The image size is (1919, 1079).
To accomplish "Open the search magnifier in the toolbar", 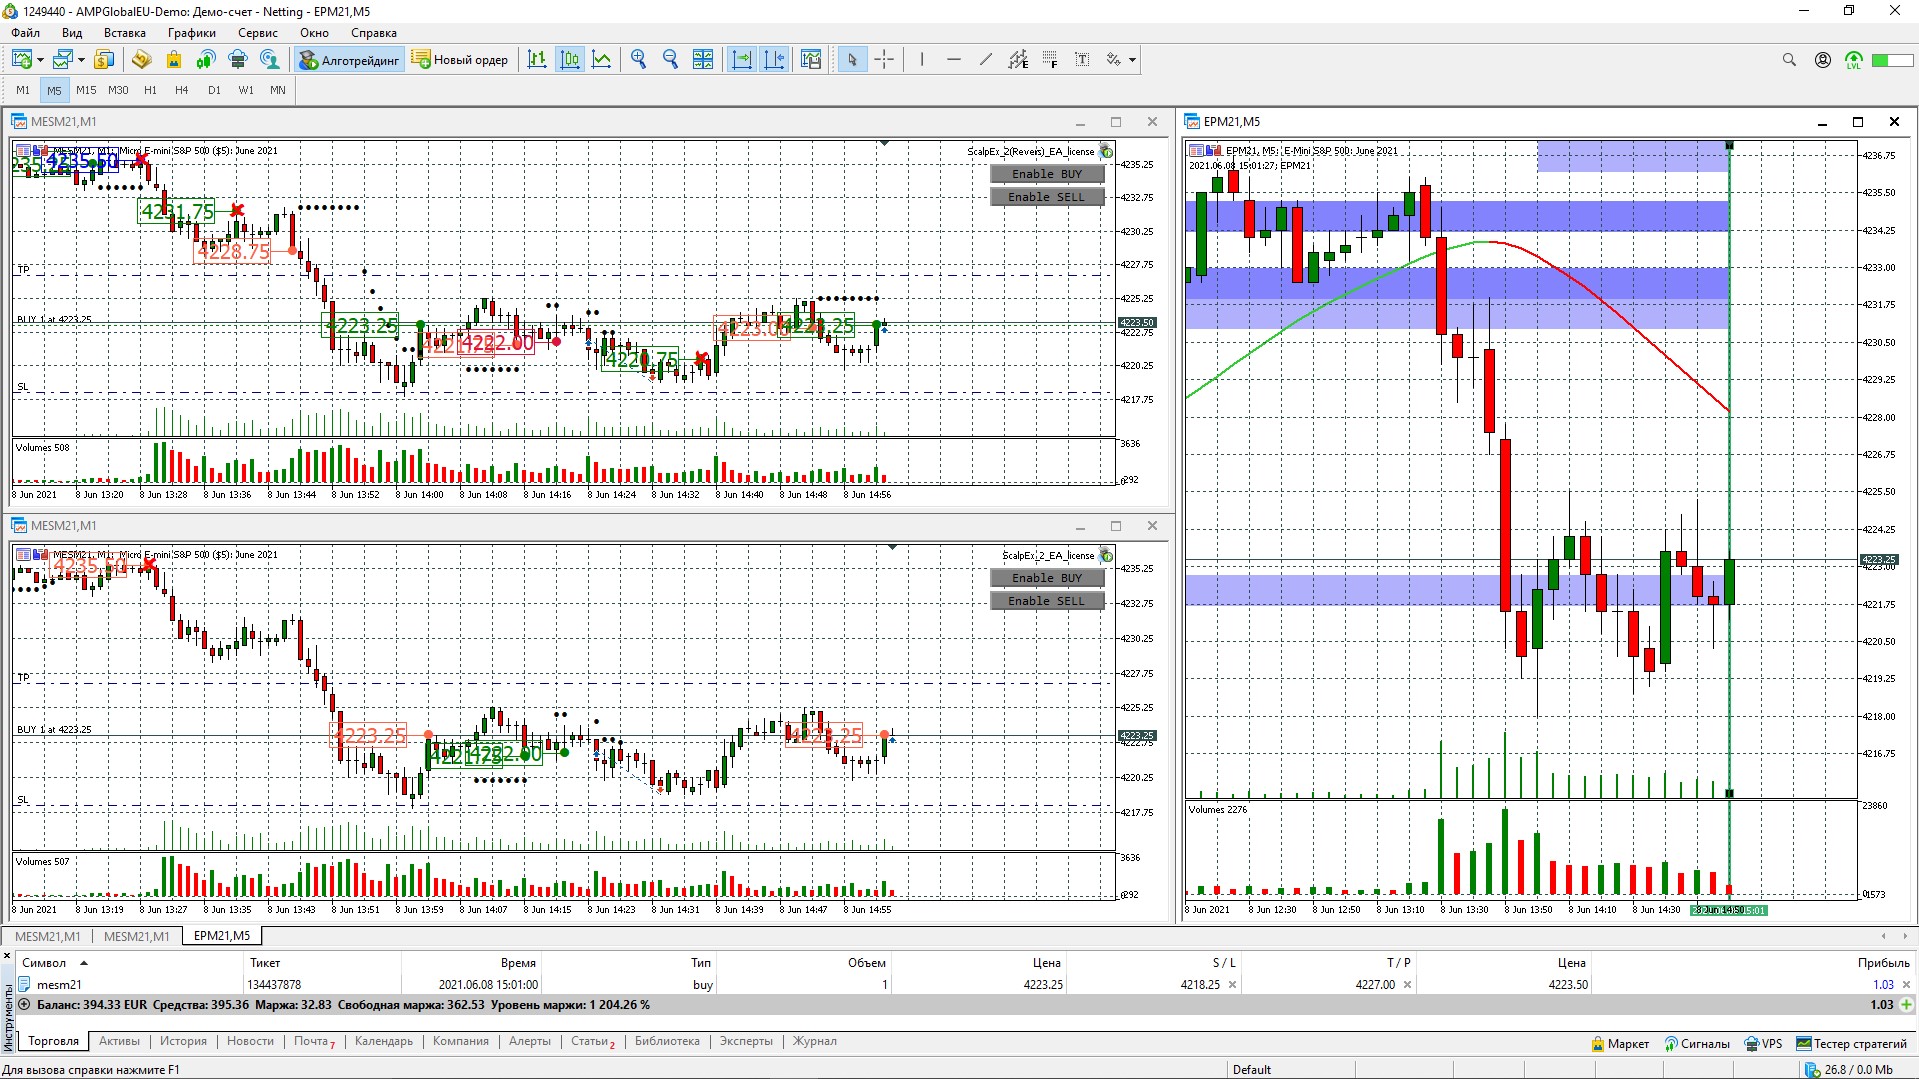I will click(x=1789, y=60).
